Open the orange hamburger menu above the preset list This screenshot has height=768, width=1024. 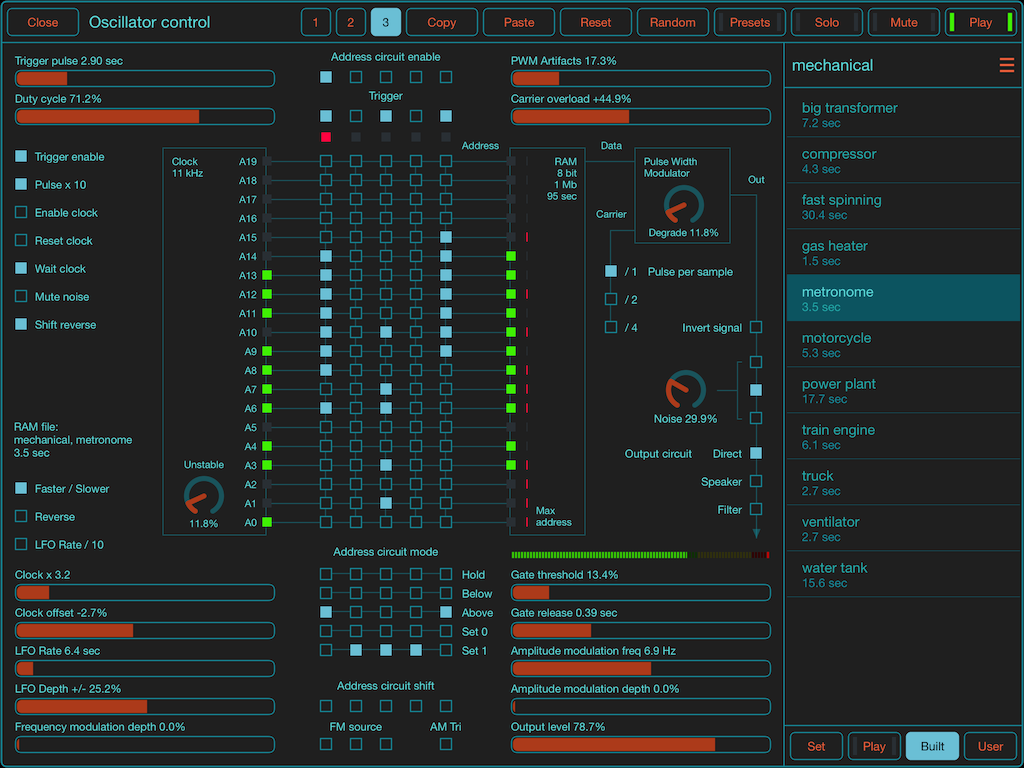pos(1004,64)
